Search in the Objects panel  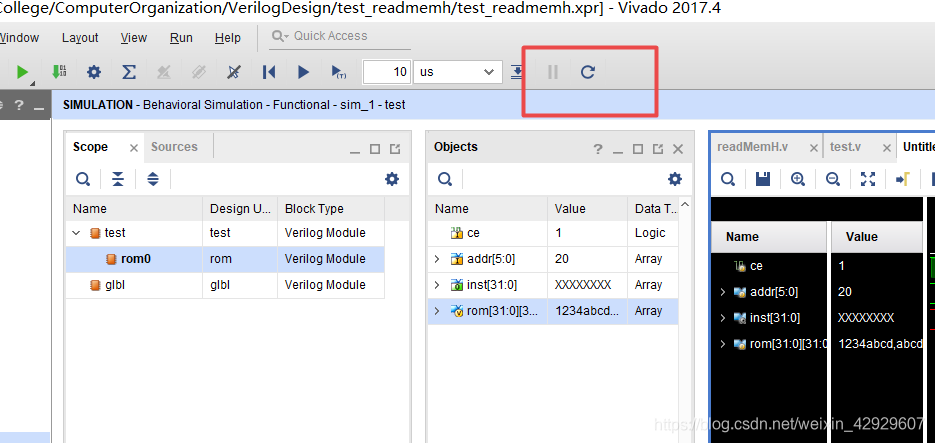(x=445, y=179)
